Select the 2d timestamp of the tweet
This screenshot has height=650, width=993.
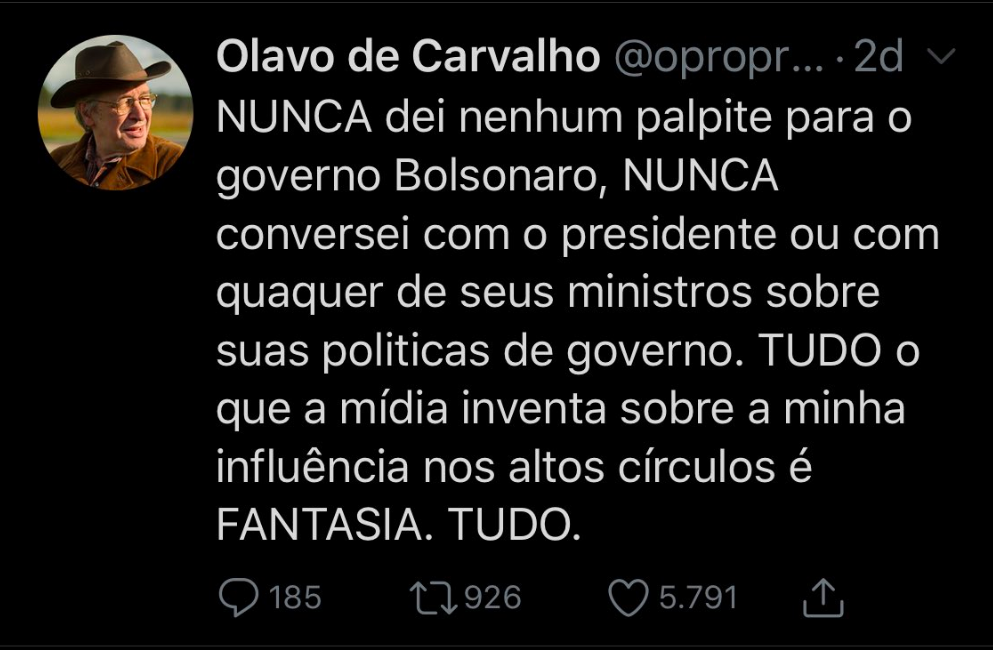pos(880,60)
